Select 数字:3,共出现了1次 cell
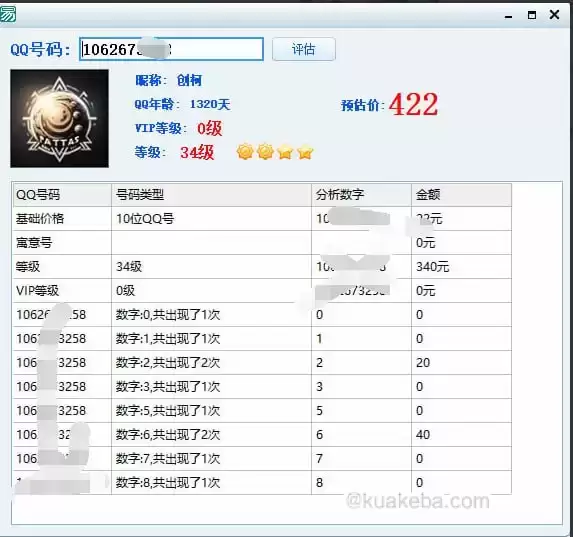Screen dimensions: 573x537 (211, 387)
